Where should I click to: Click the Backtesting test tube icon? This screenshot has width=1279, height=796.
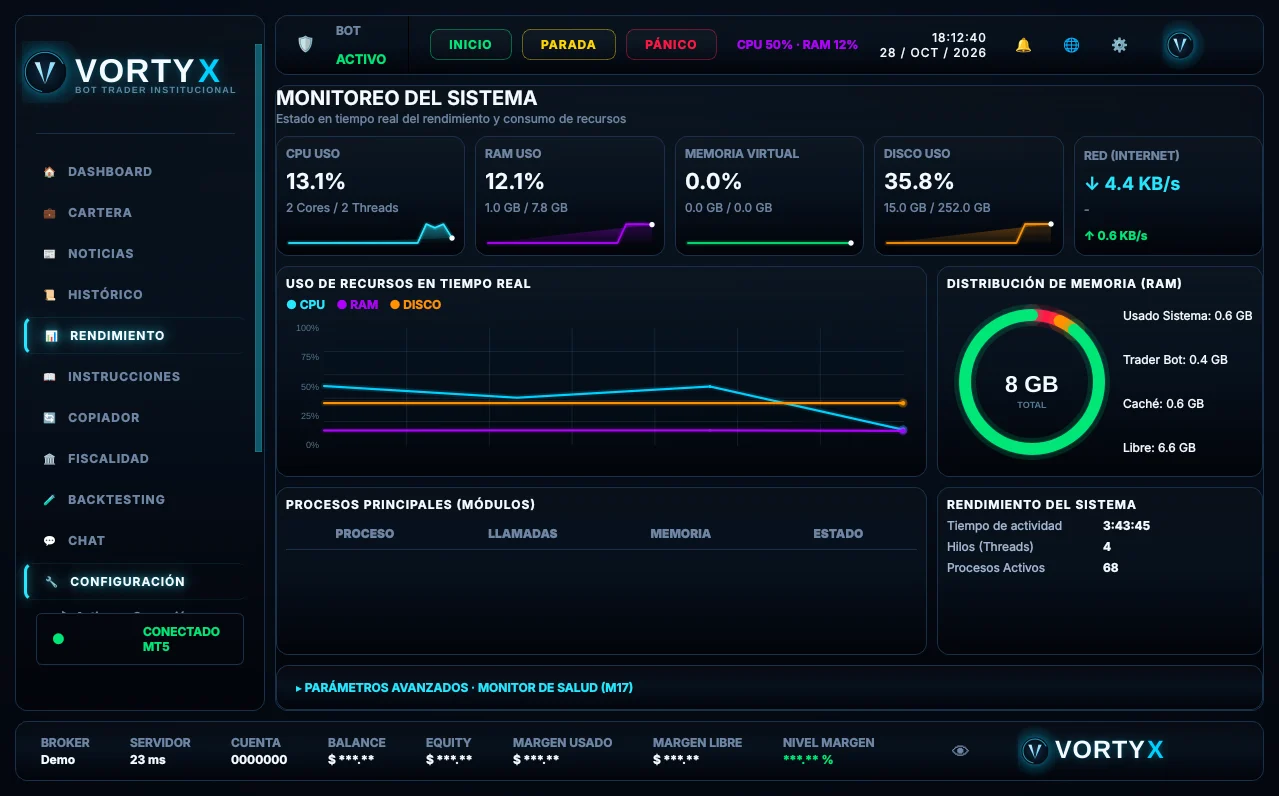(49, 500)
